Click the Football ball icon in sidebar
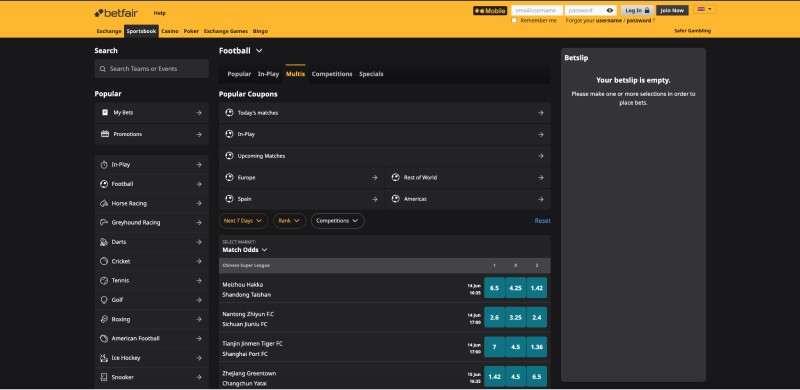 click(x=104, y=184)
